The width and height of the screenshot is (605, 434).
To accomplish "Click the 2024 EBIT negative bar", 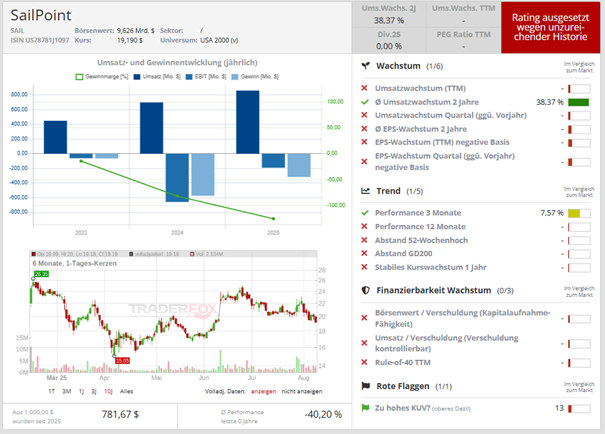I will coord(177,177).
